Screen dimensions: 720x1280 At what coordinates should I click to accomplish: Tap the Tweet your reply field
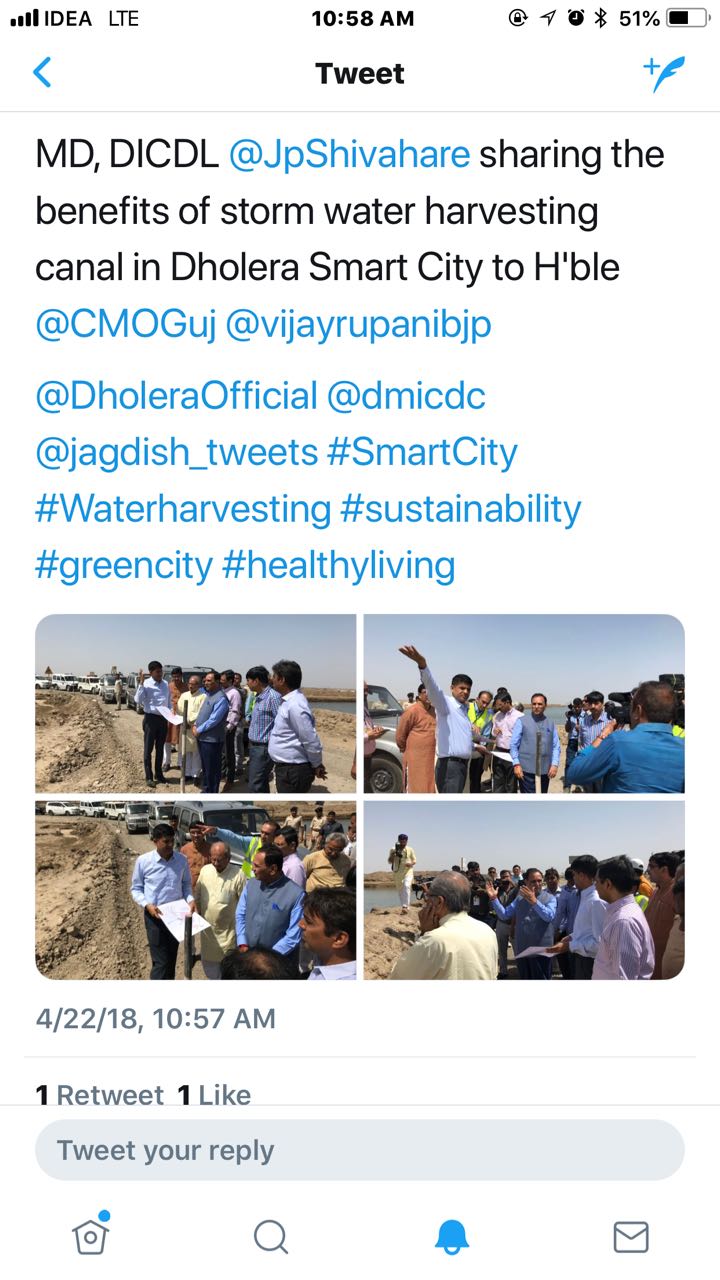(360, 1150)
